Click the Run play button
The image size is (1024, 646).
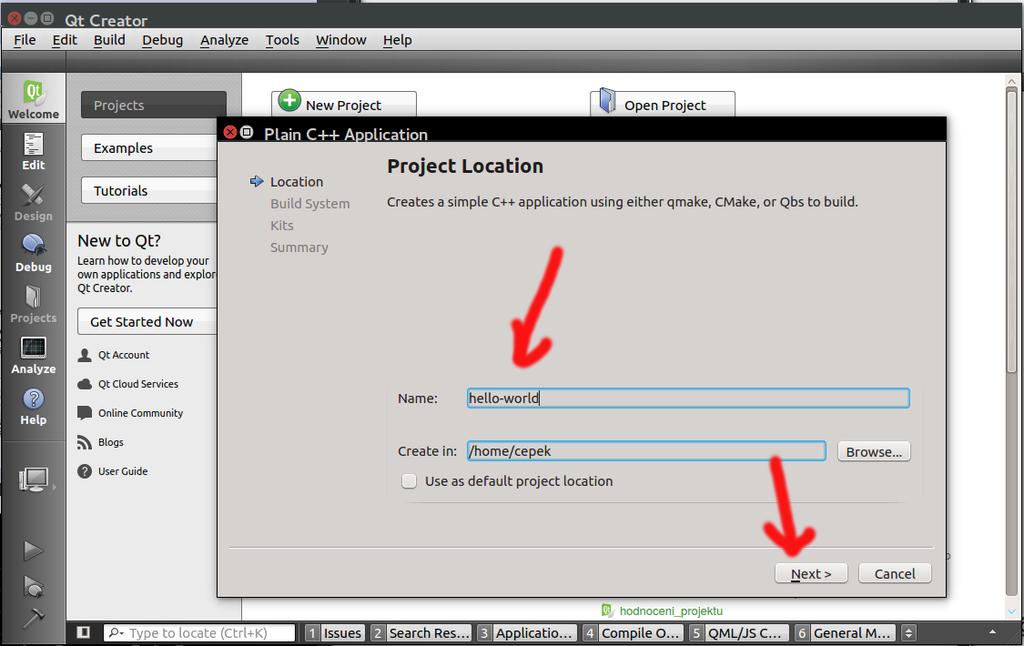(33, 550)
